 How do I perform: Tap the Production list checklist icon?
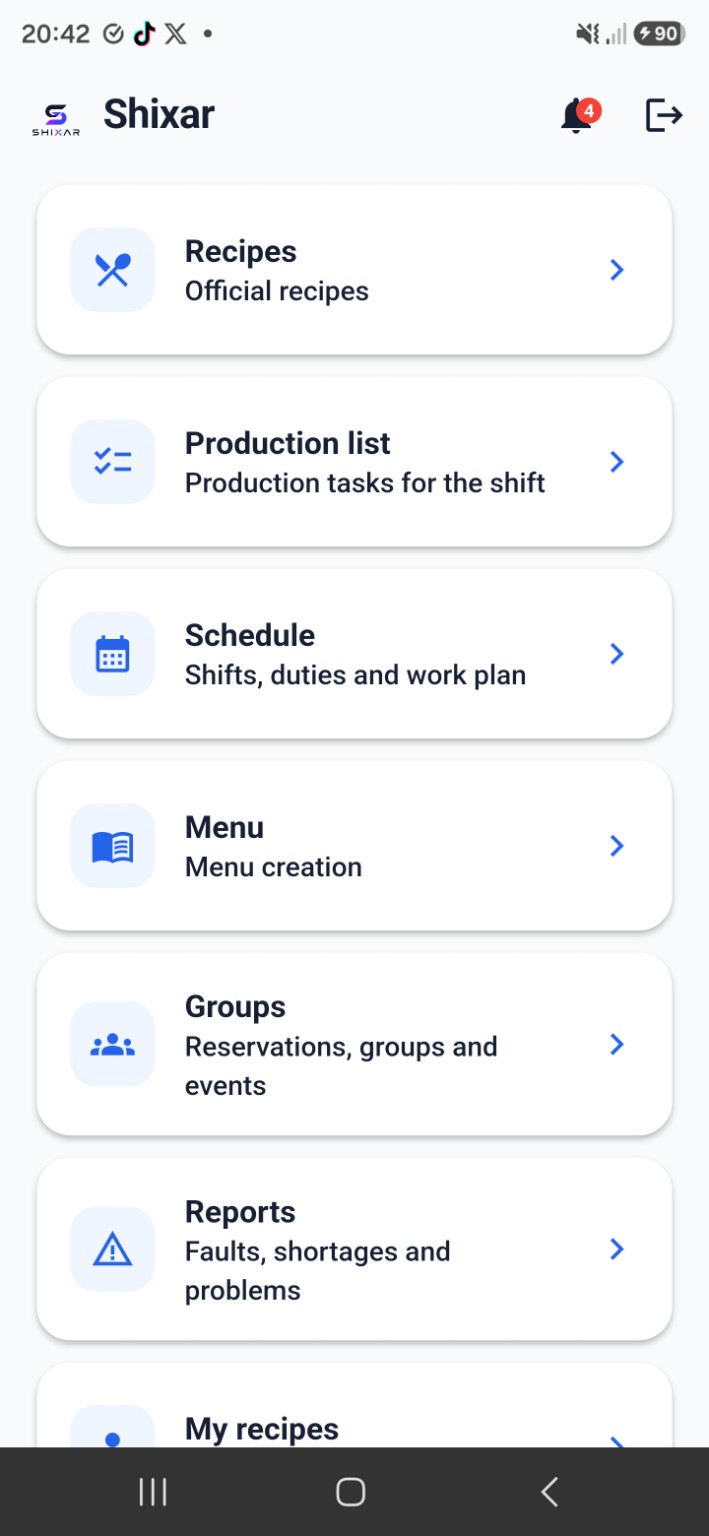pos(113,462)
